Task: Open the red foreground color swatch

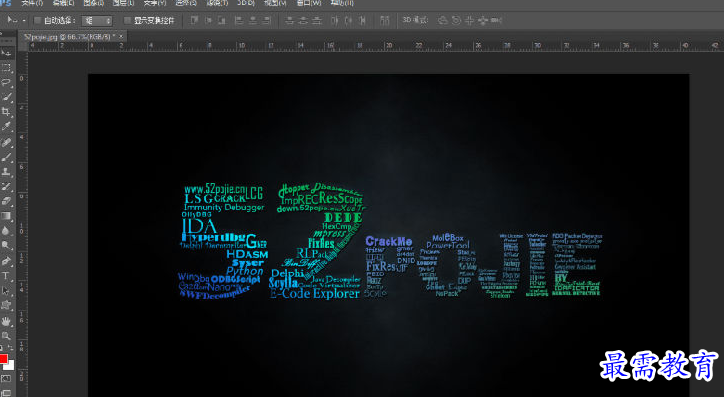Action: (3, 359)
